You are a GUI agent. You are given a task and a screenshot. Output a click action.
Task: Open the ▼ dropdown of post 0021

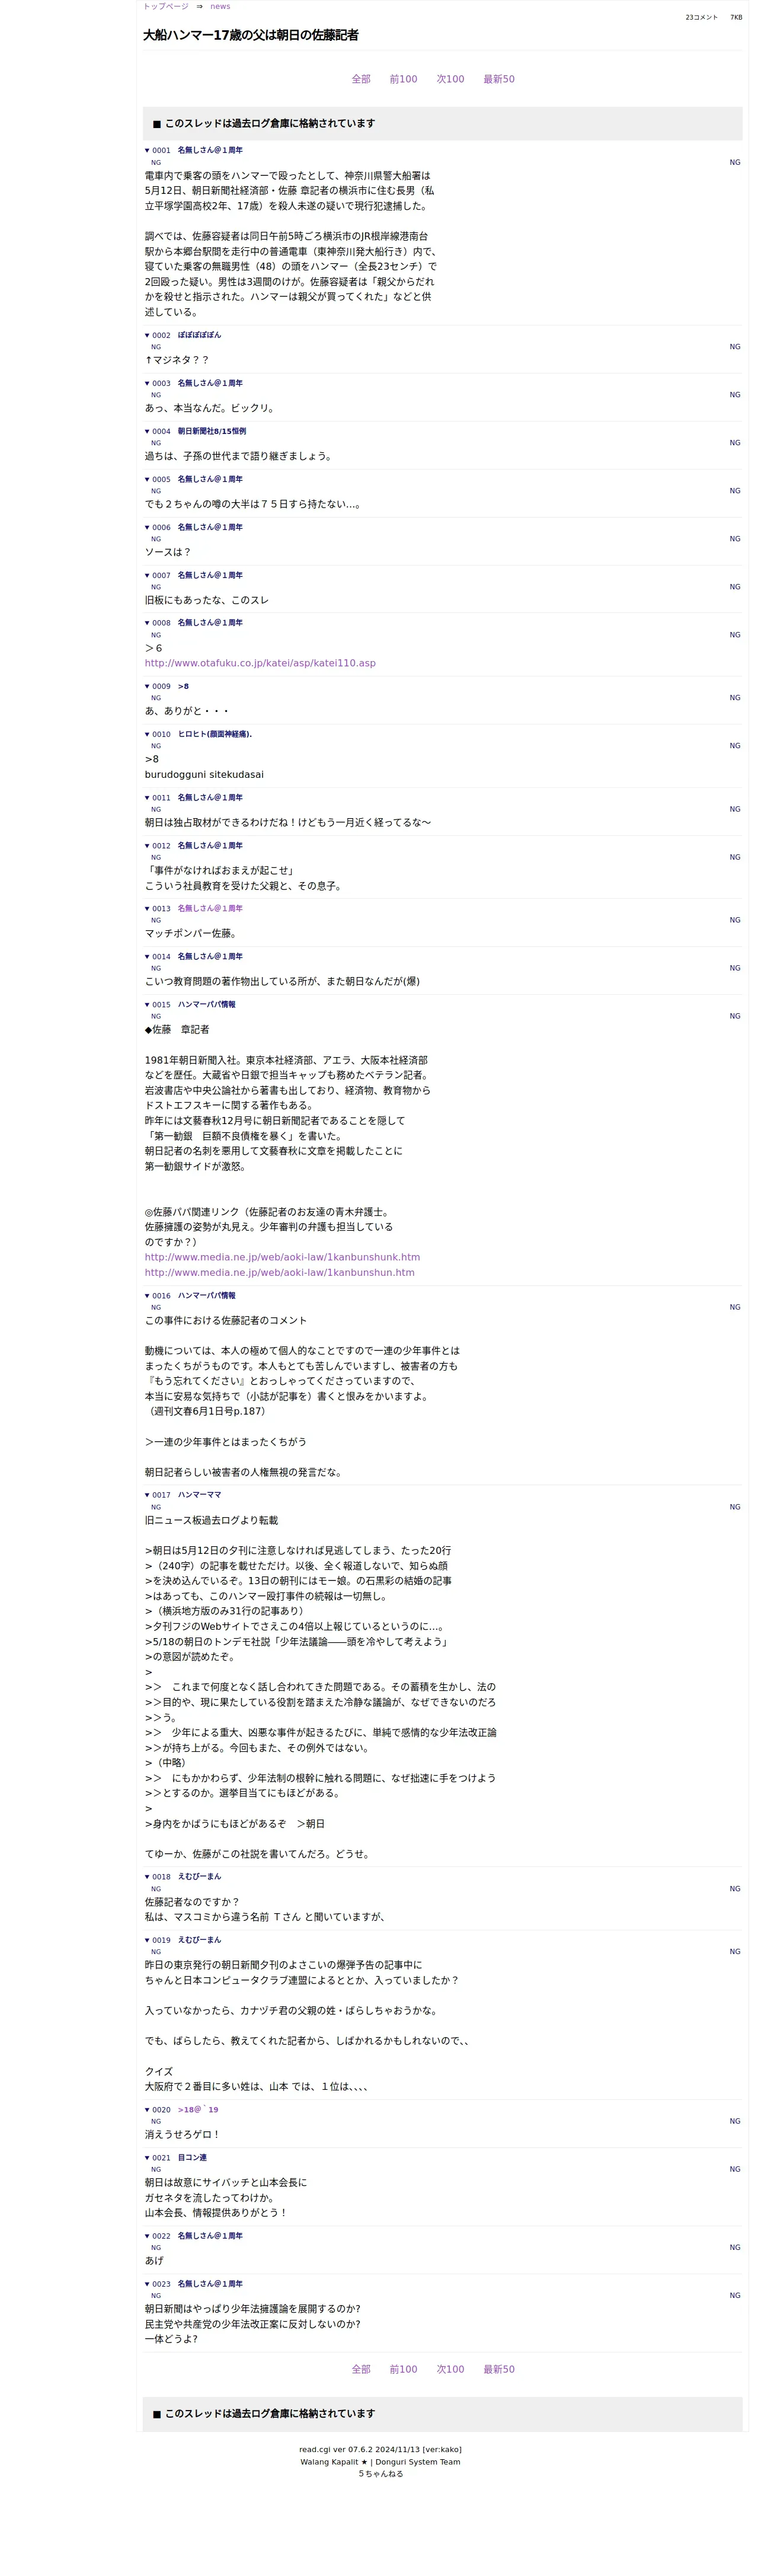147,2157
